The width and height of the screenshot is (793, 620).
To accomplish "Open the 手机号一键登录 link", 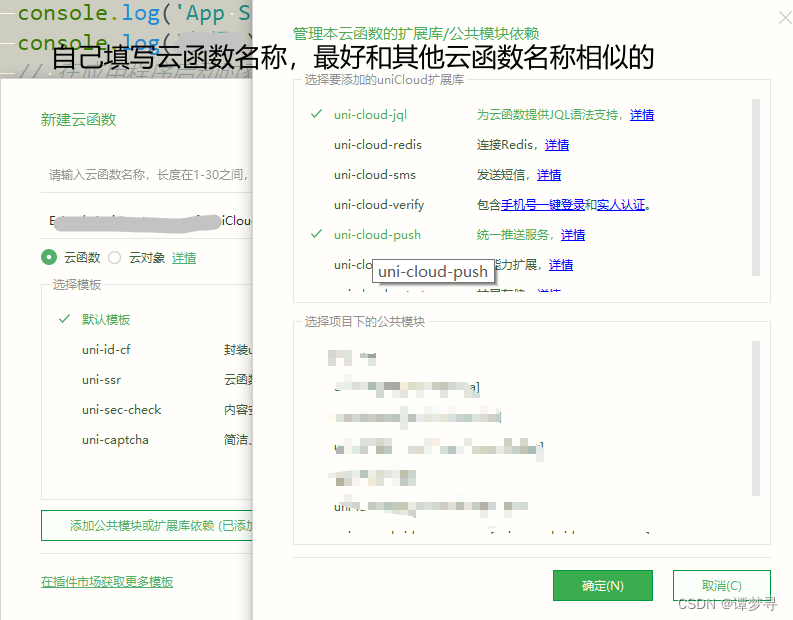I will (x=543, y=205).
